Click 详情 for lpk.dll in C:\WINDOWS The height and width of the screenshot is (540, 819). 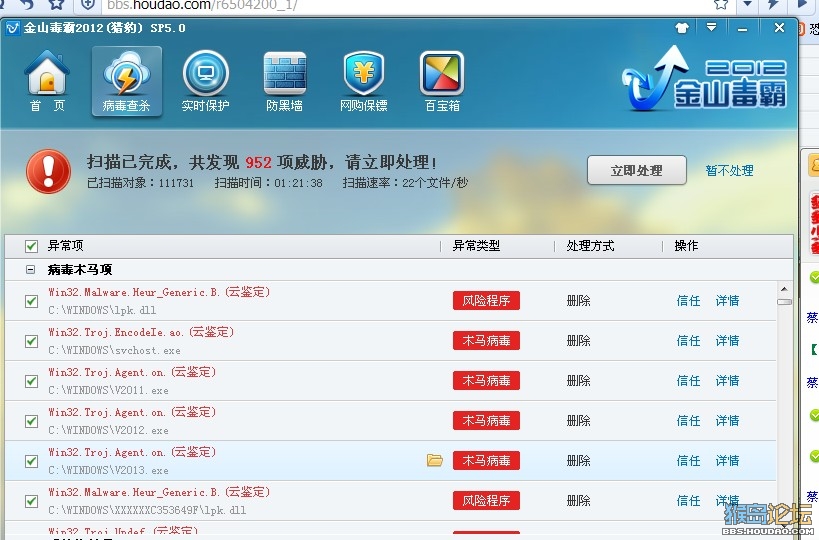pyautogui.click(x=728, y=300)
